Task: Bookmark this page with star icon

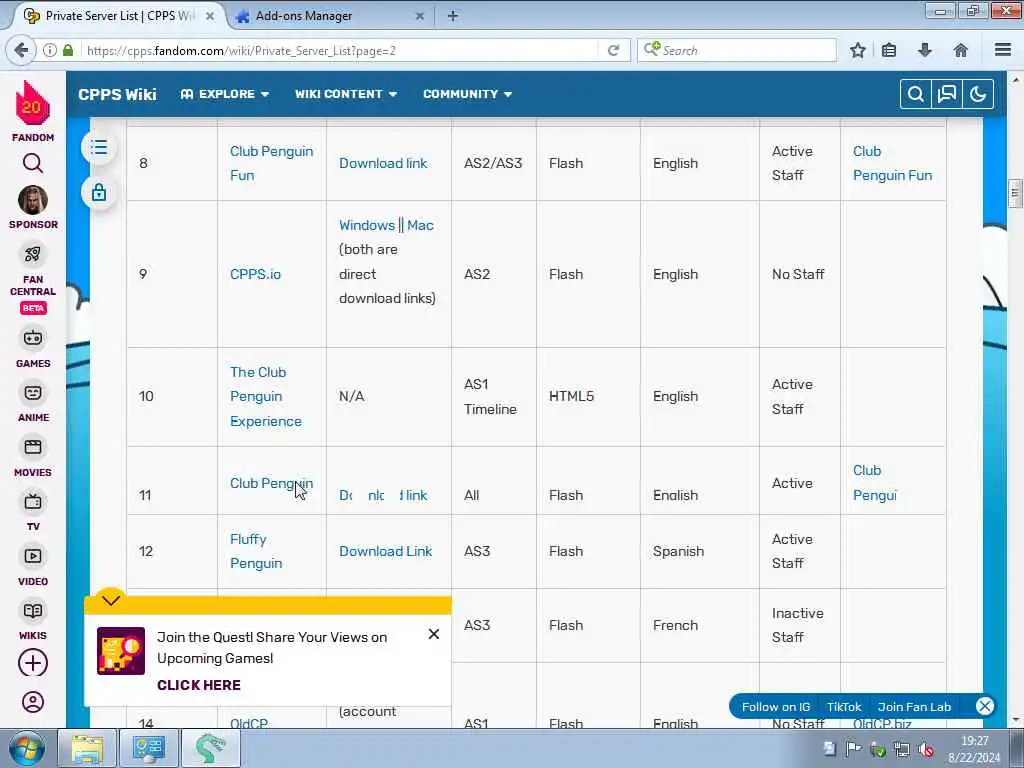Action: [857, 50]
